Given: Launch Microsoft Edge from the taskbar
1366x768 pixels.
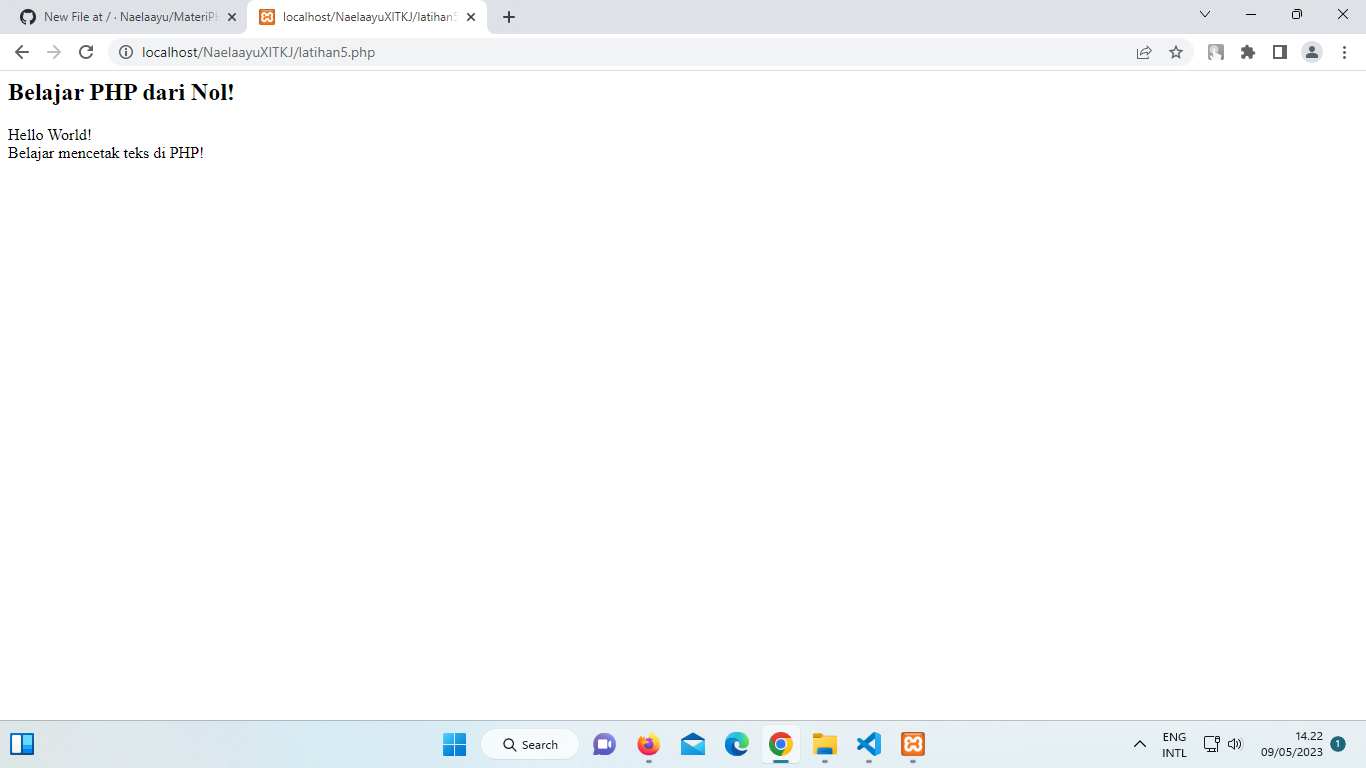Looking at the screenshot, I should [x=737, y=744].
